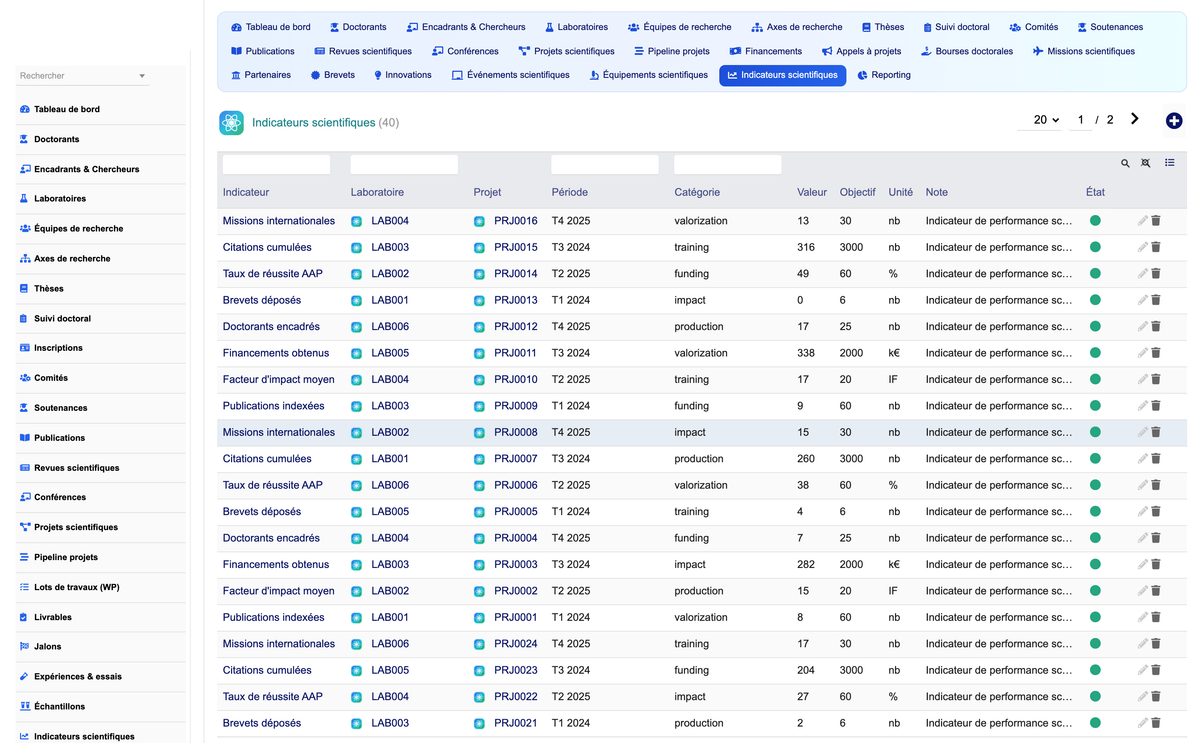
Task: Edit the PRJ0011 Financements obtenus row
Action: (x=1142, y=353)
